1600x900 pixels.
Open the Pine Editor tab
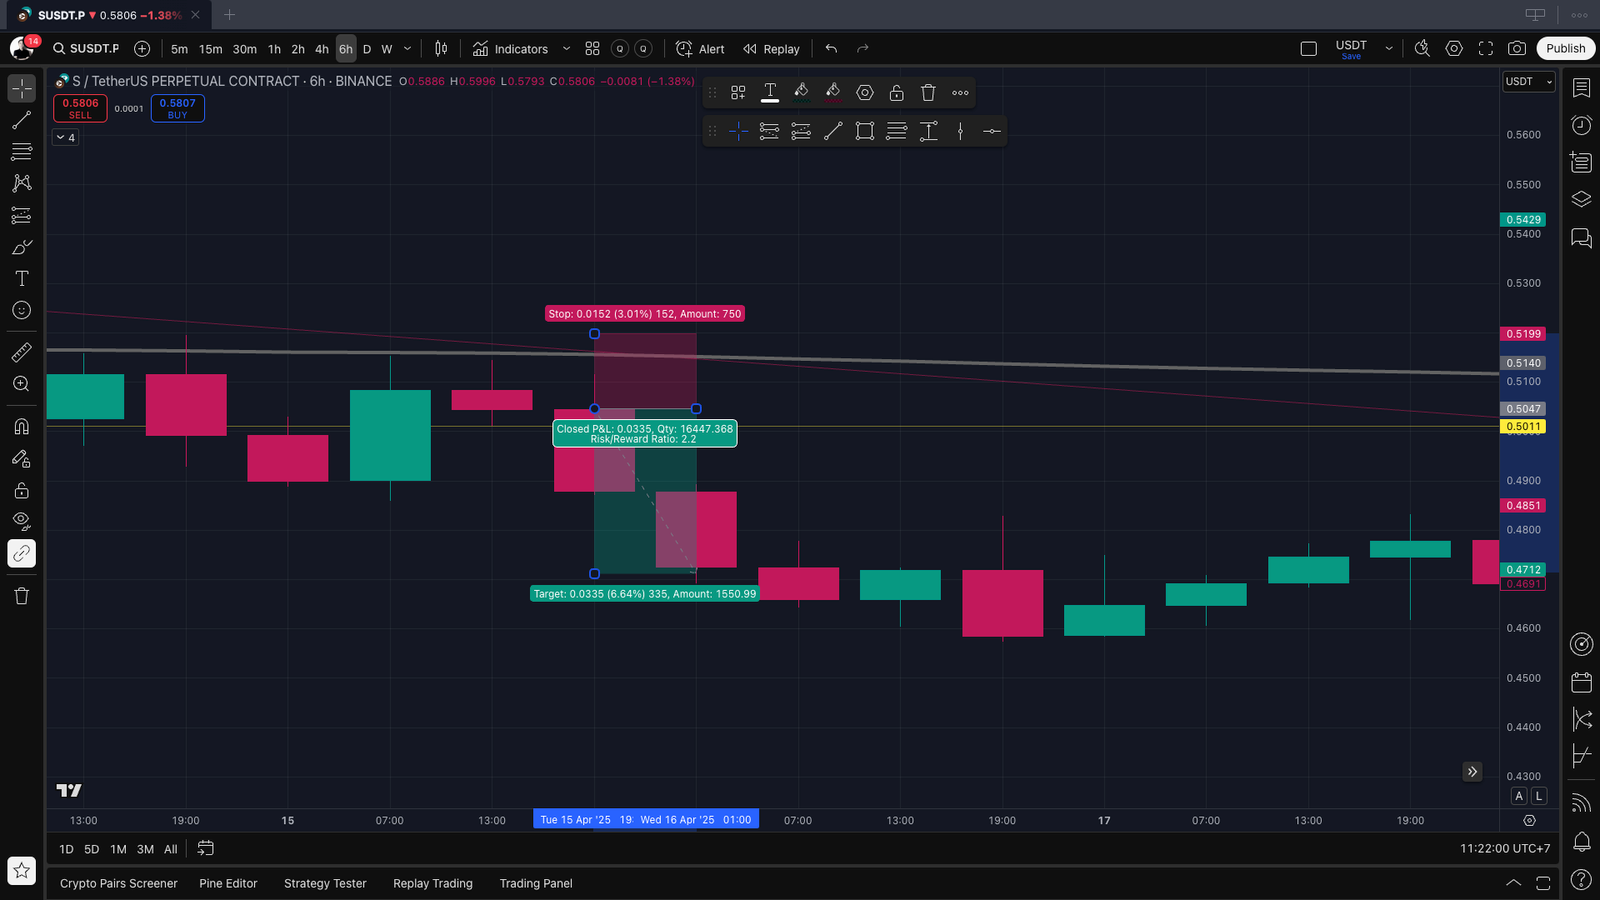click(228, 883)
